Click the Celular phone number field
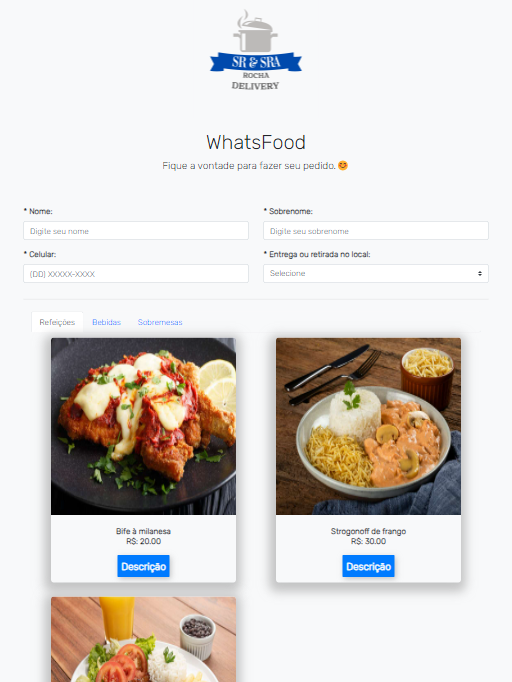Screen dimensions: 512x682 (136, 274)
